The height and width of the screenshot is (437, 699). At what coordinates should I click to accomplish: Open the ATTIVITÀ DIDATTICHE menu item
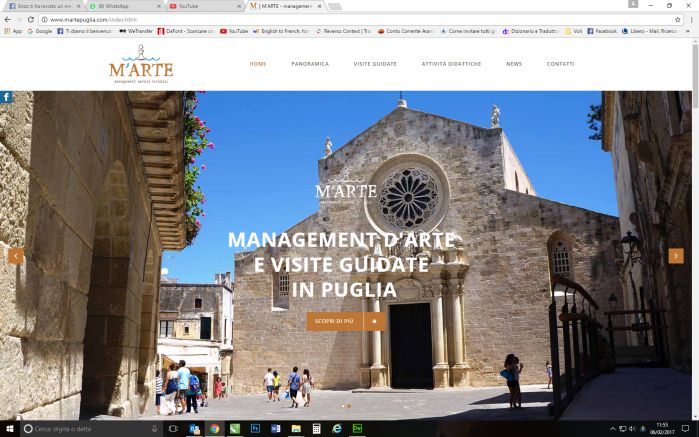(x=451, y=64)
